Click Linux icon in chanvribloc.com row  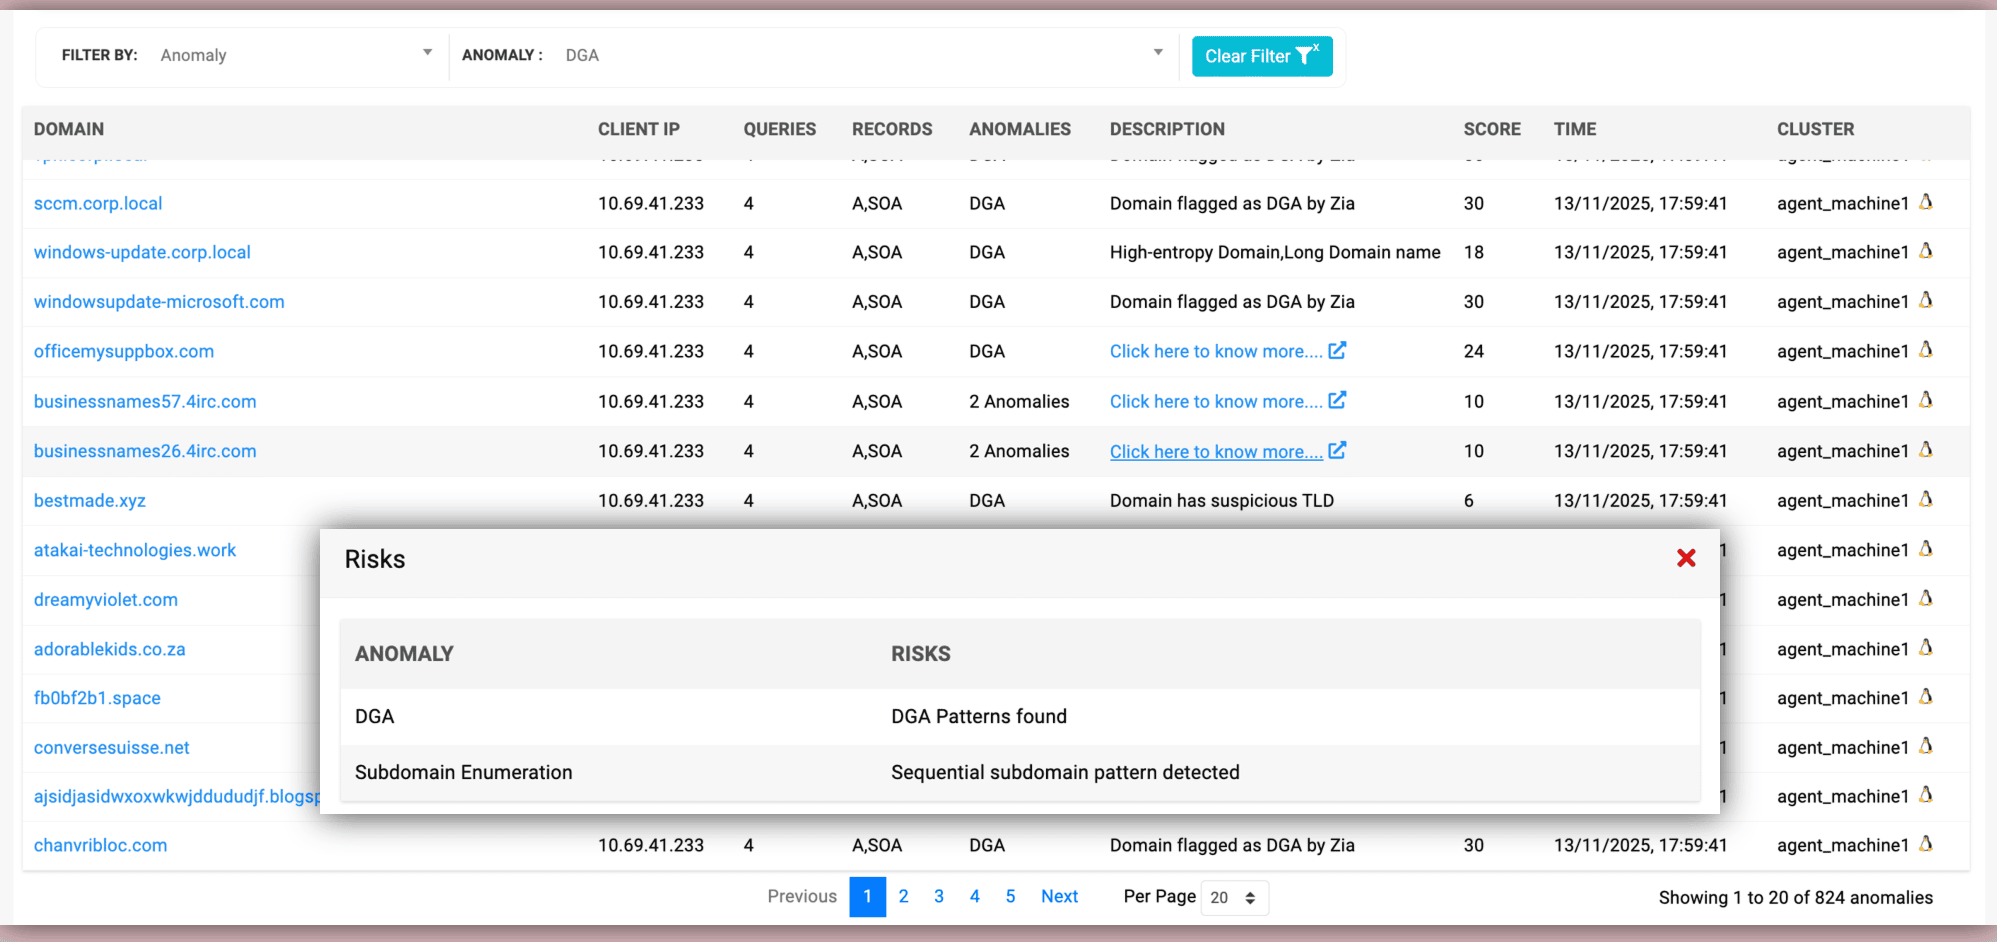[1926, 844]
